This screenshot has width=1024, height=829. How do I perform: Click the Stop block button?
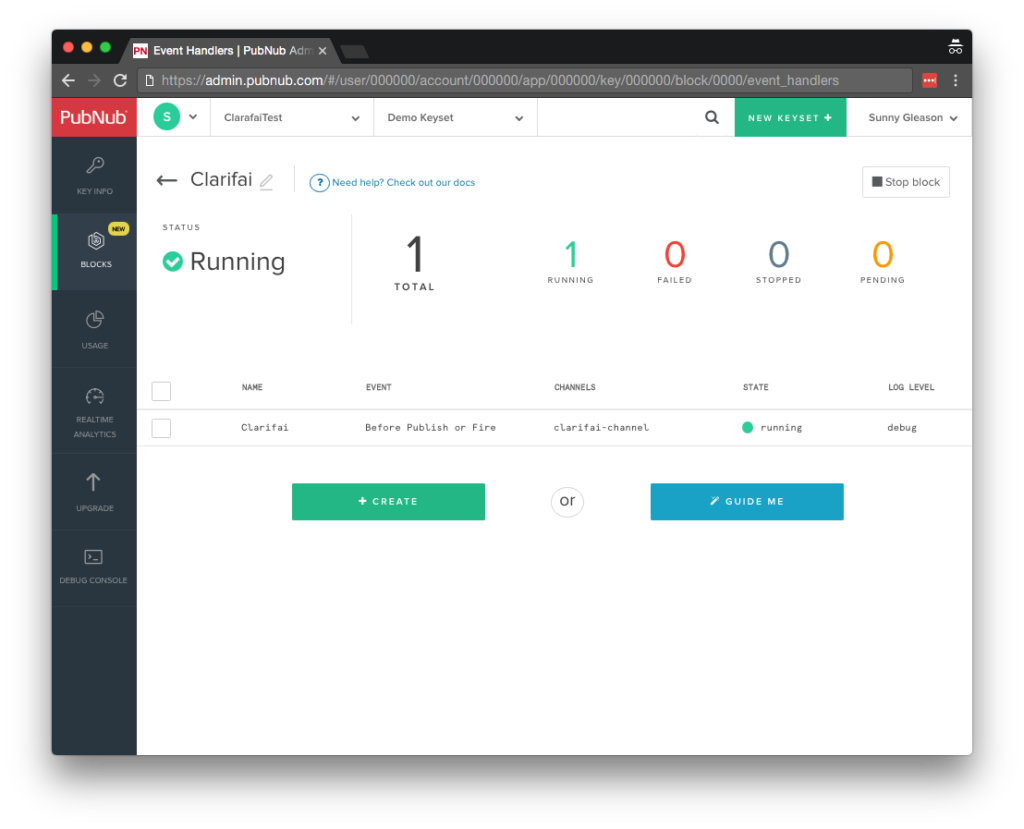coord(905,182)
